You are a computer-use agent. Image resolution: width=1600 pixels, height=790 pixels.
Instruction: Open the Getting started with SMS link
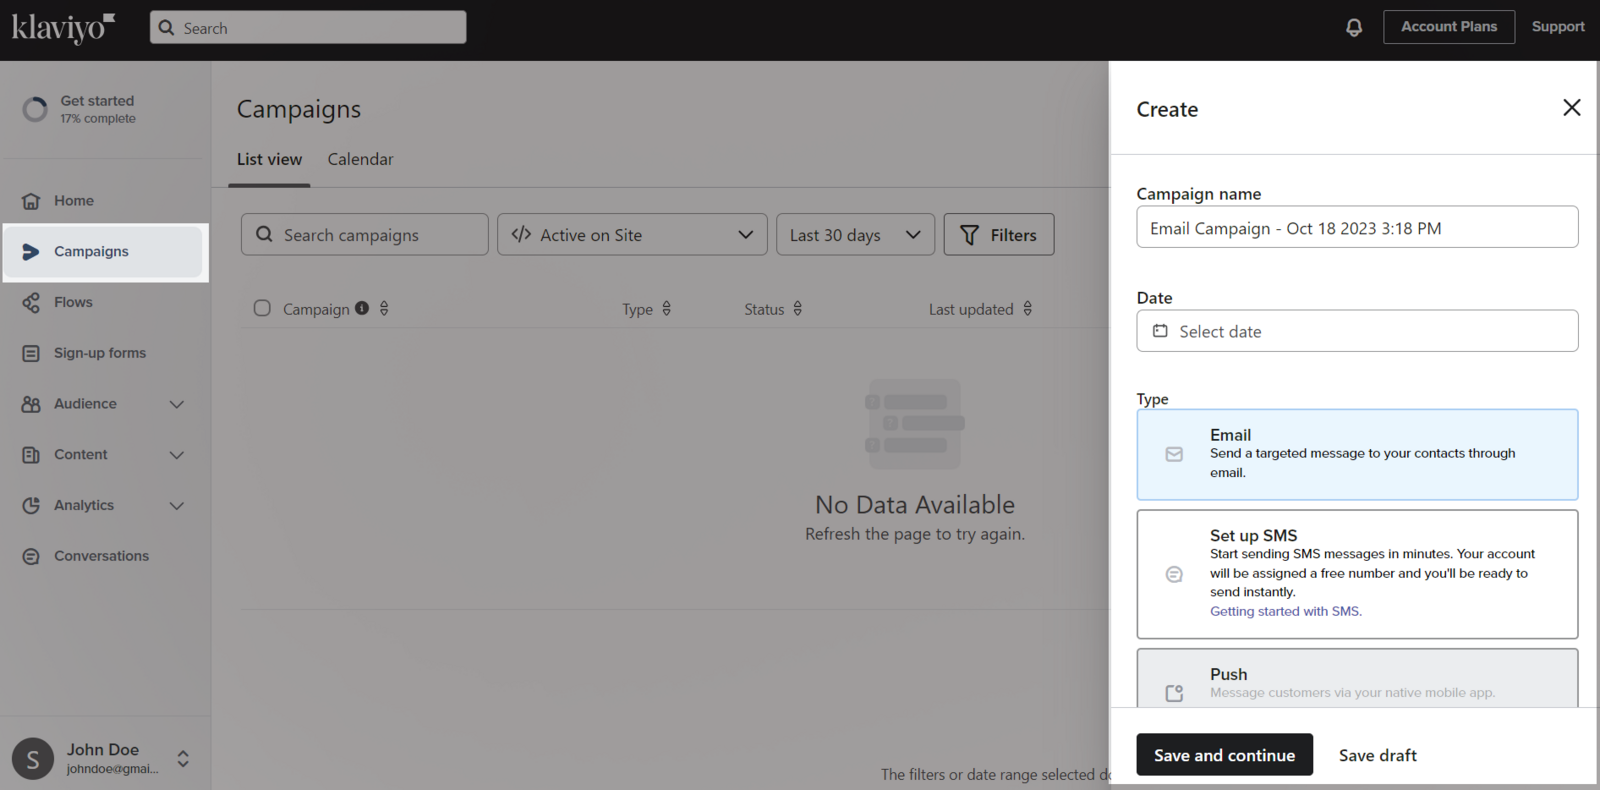point(1285,611)
